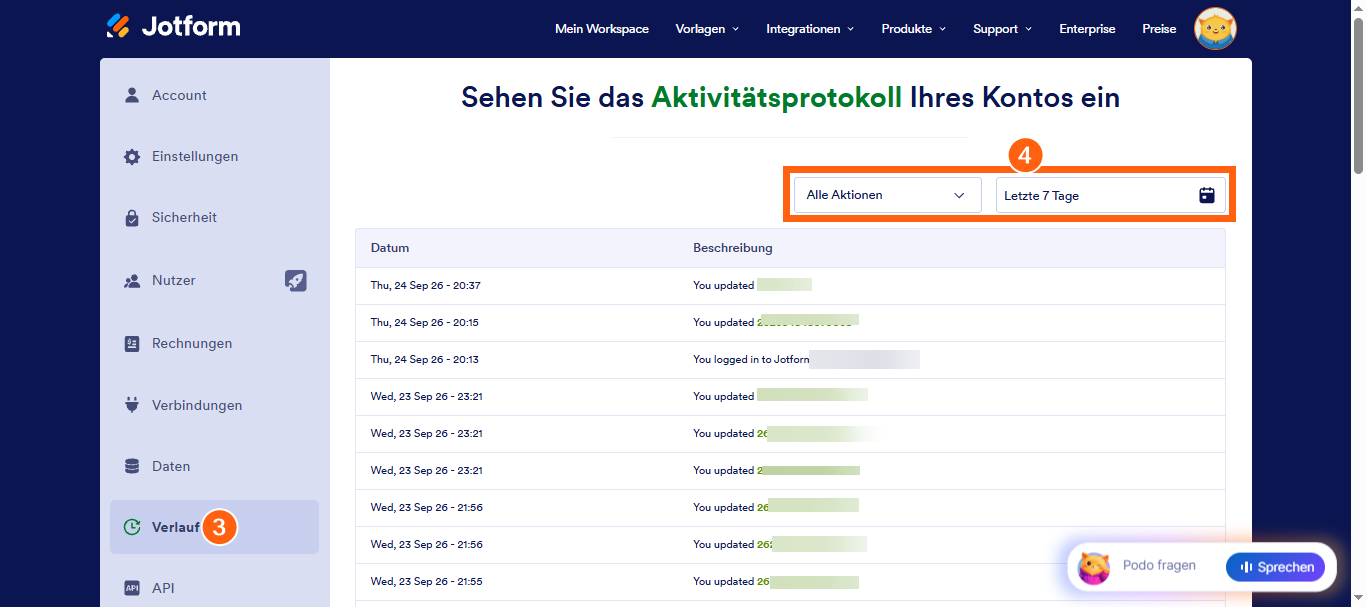Click the Datum column header

(x=390, y=248)
